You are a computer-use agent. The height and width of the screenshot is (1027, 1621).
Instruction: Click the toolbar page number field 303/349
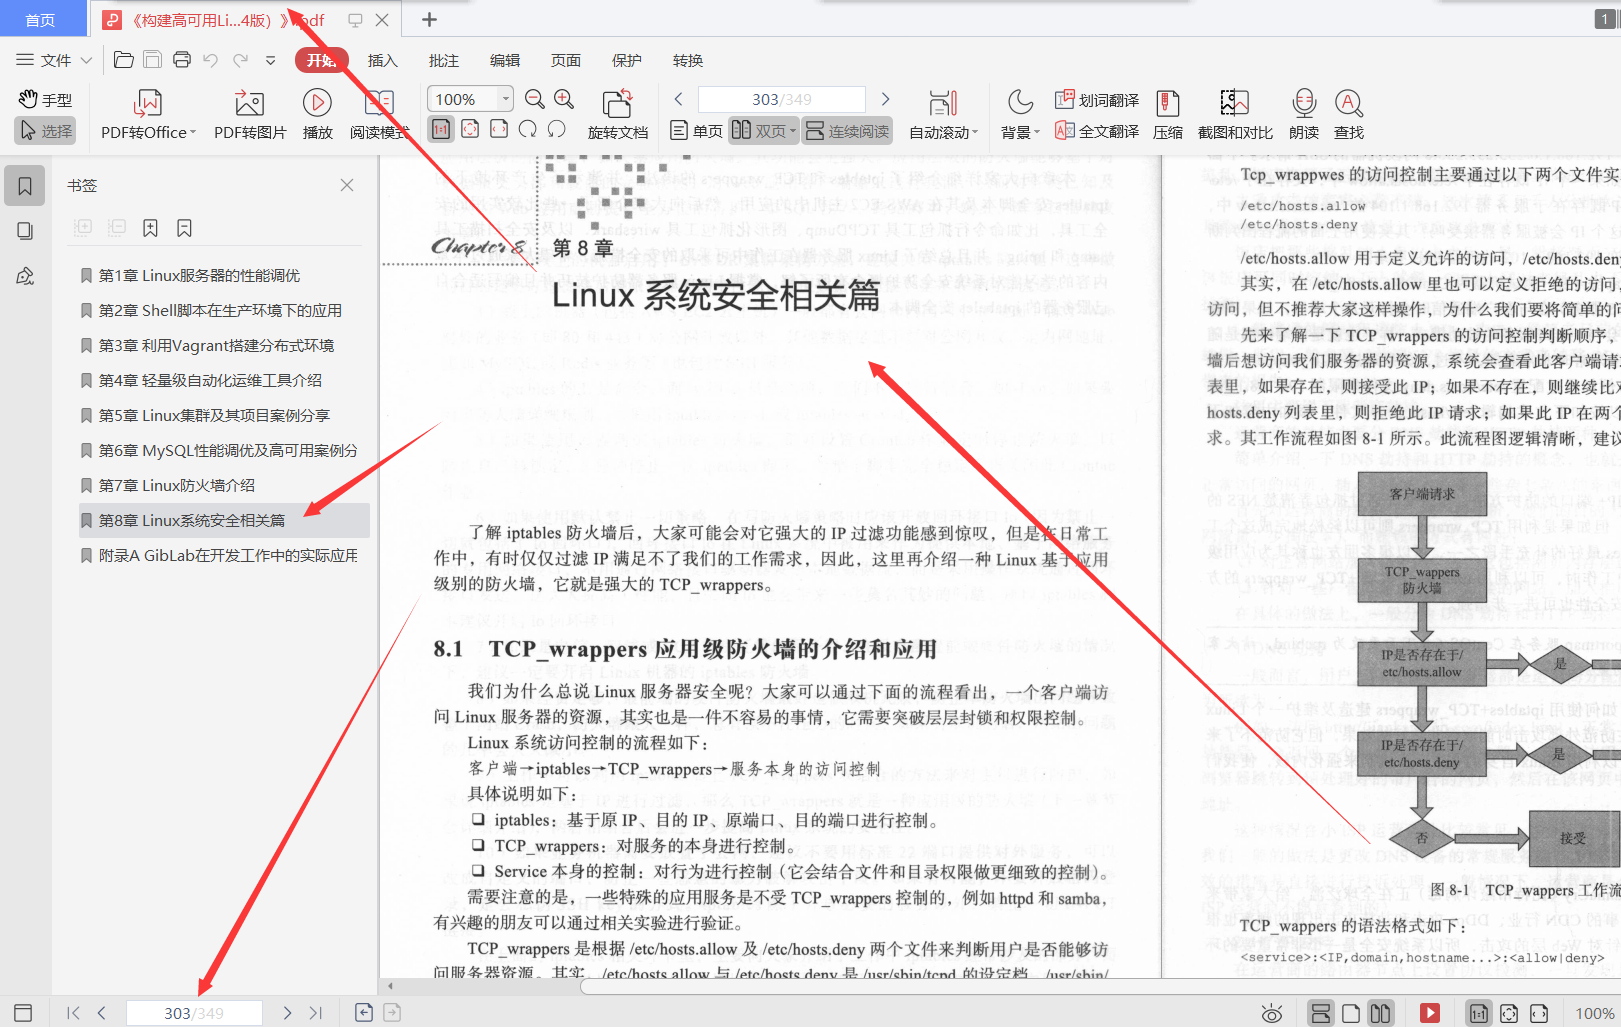coord(782,99)
